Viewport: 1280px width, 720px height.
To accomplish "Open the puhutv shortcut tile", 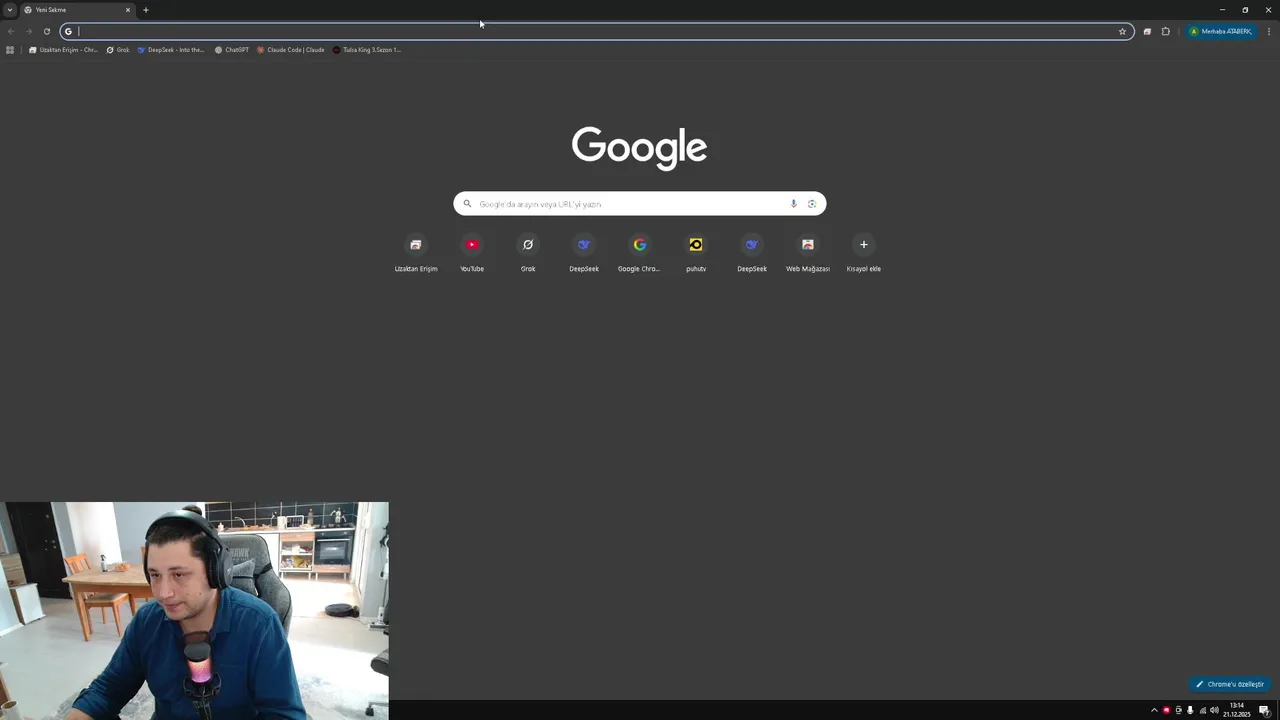I will point(696,253).
